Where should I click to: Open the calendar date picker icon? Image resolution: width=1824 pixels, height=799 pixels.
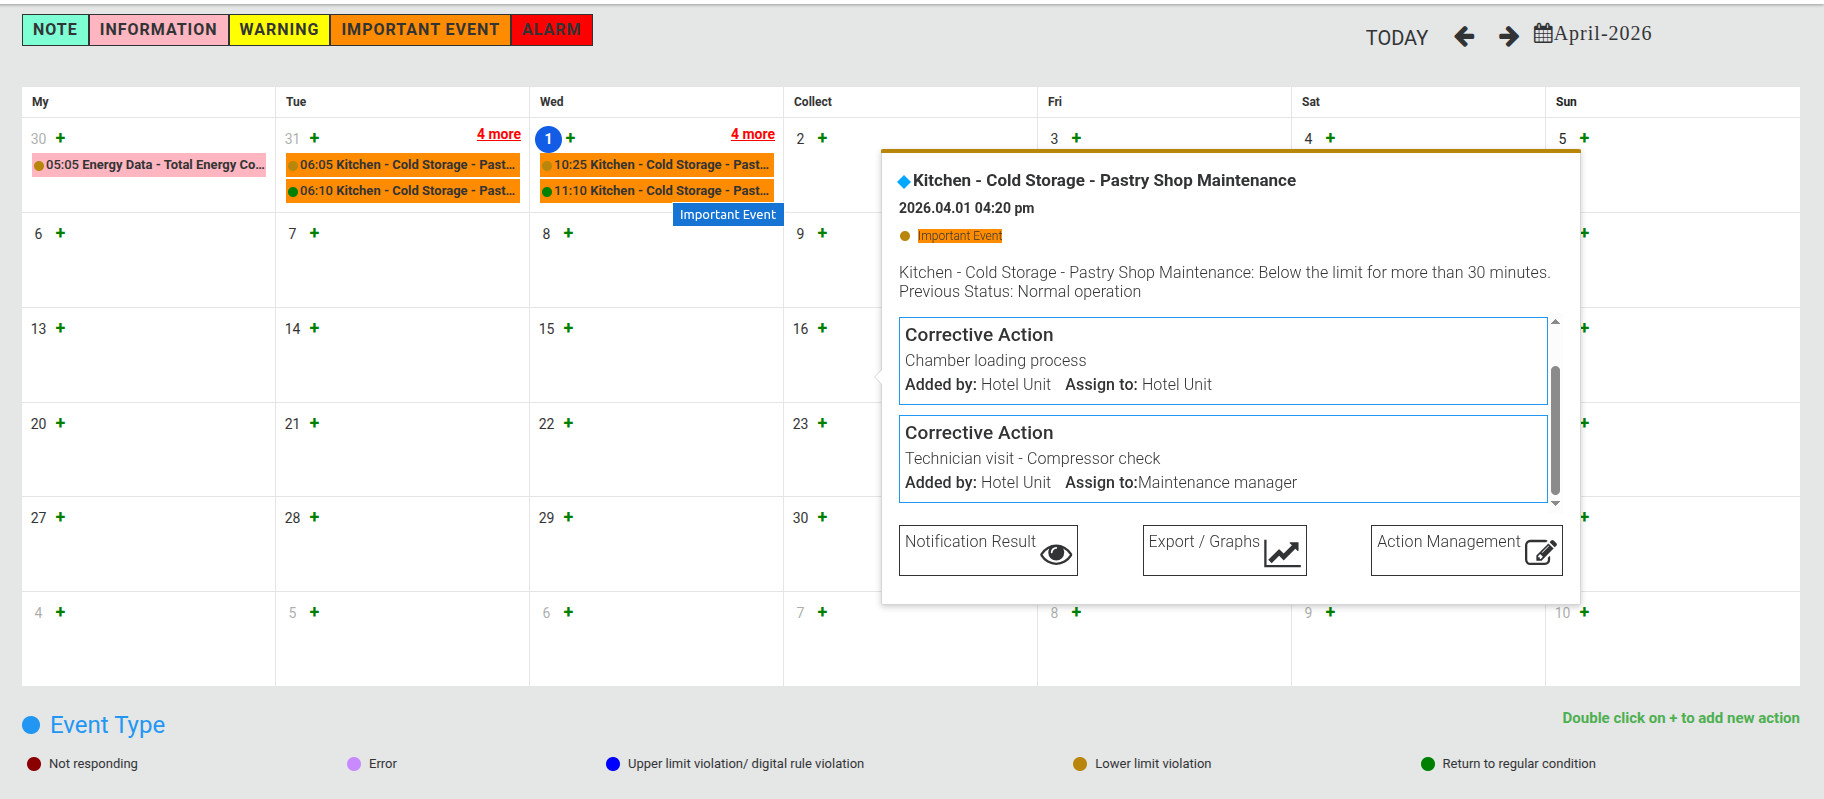[1543, 33]
